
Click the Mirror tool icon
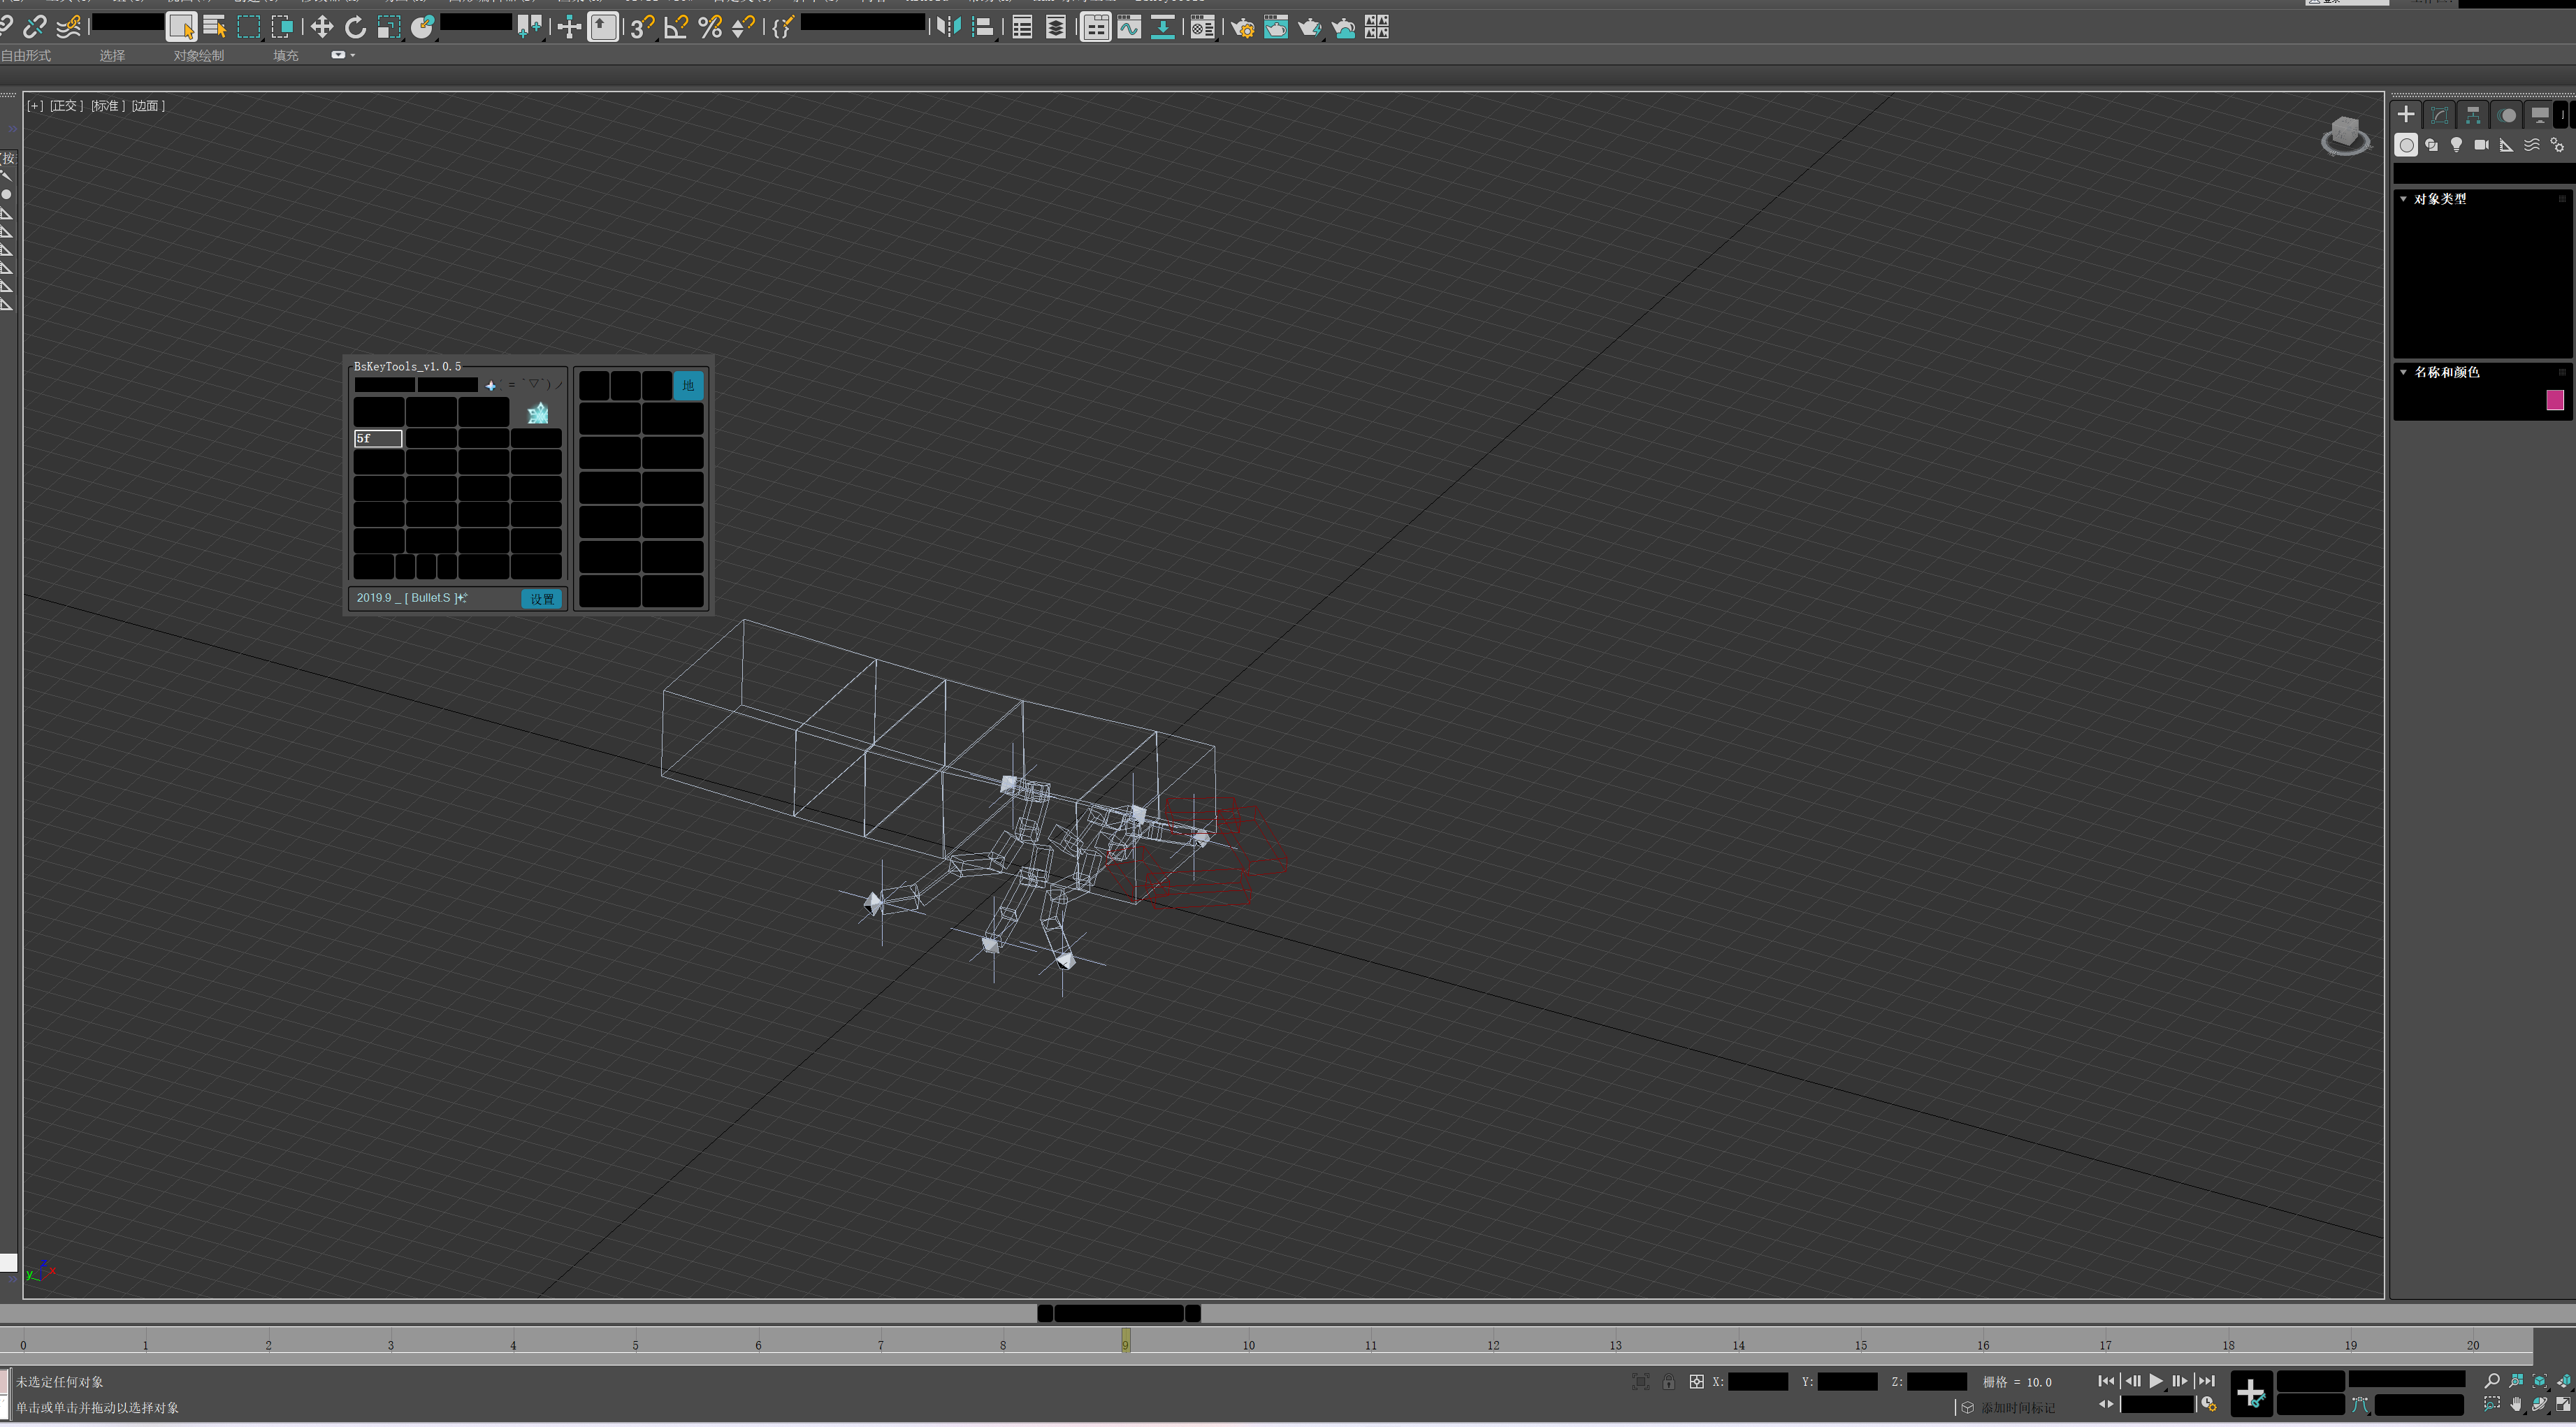[948, 27]
